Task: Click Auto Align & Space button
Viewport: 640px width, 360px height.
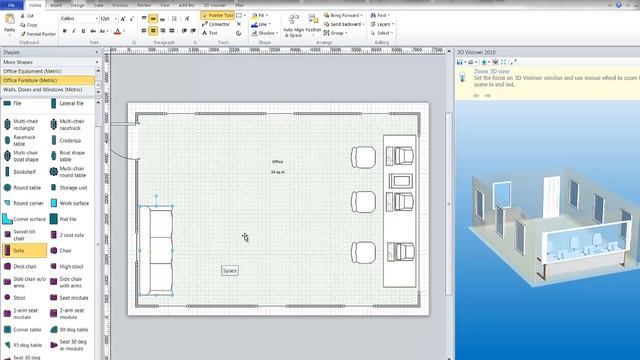Action: 293,26
